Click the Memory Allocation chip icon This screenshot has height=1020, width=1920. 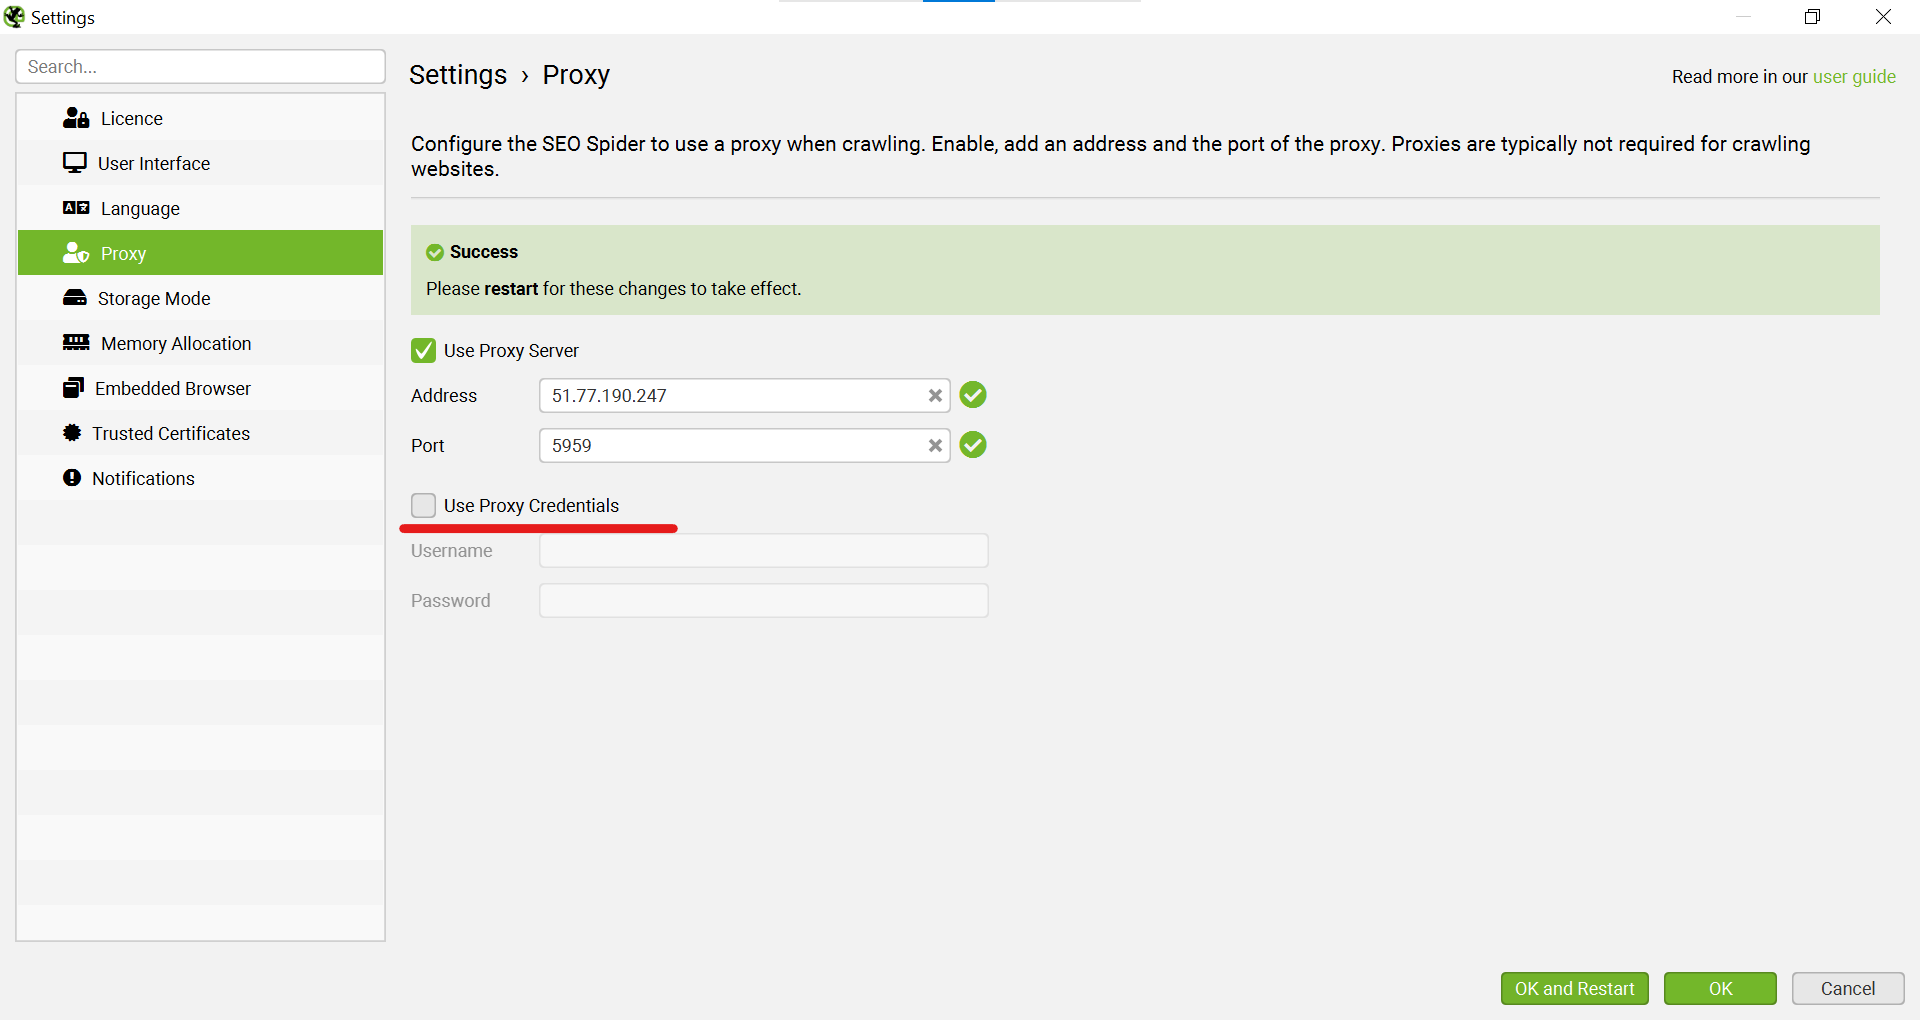pos(76,343)
